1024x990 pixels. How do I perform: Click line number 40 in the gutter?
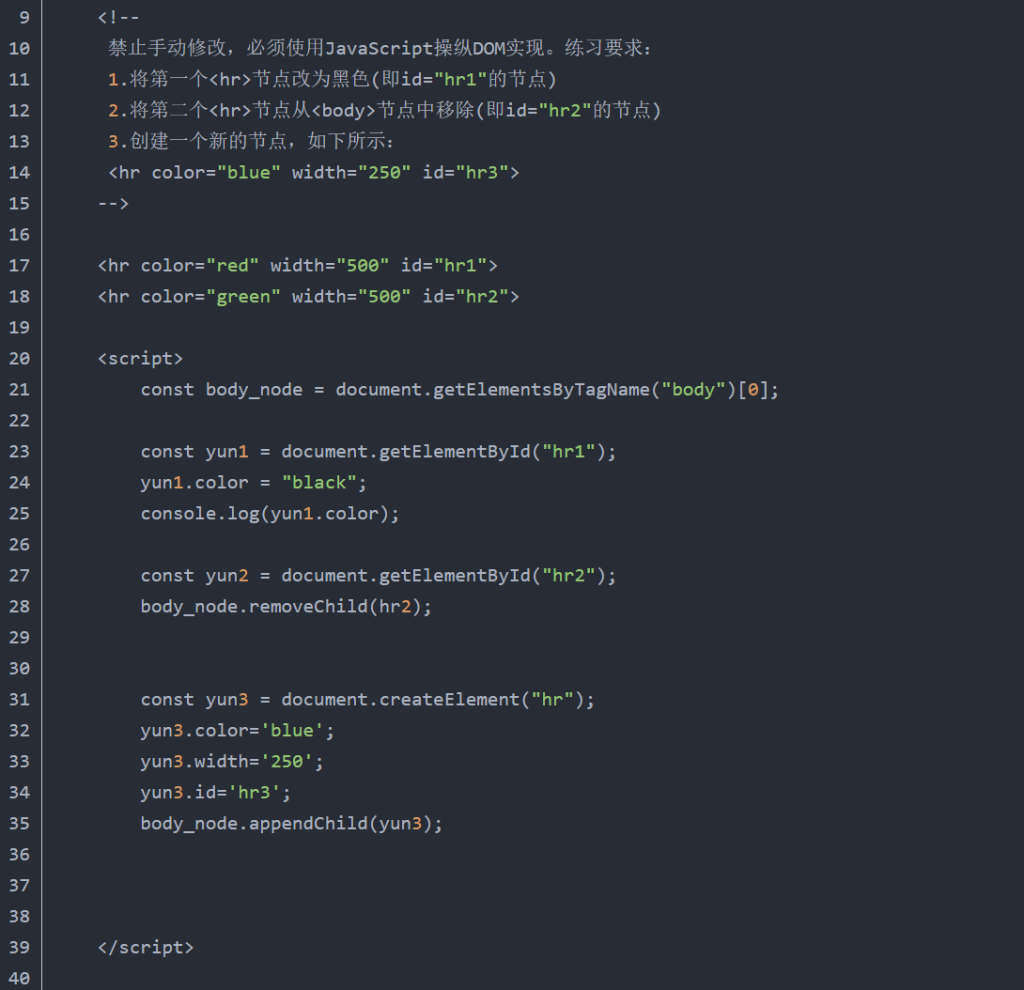tap(19, 978)
